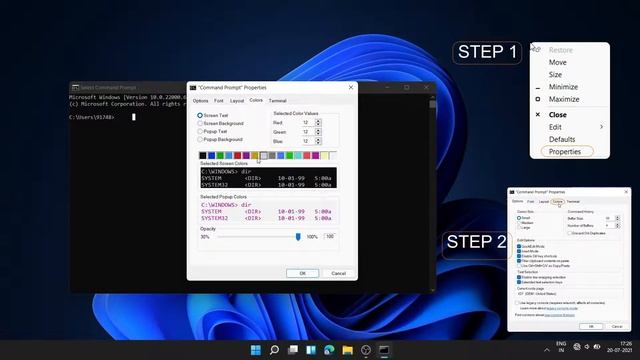Launch Microsoft Edge from taskbar
Screen dimensions: 640x360
click(329, 350)
